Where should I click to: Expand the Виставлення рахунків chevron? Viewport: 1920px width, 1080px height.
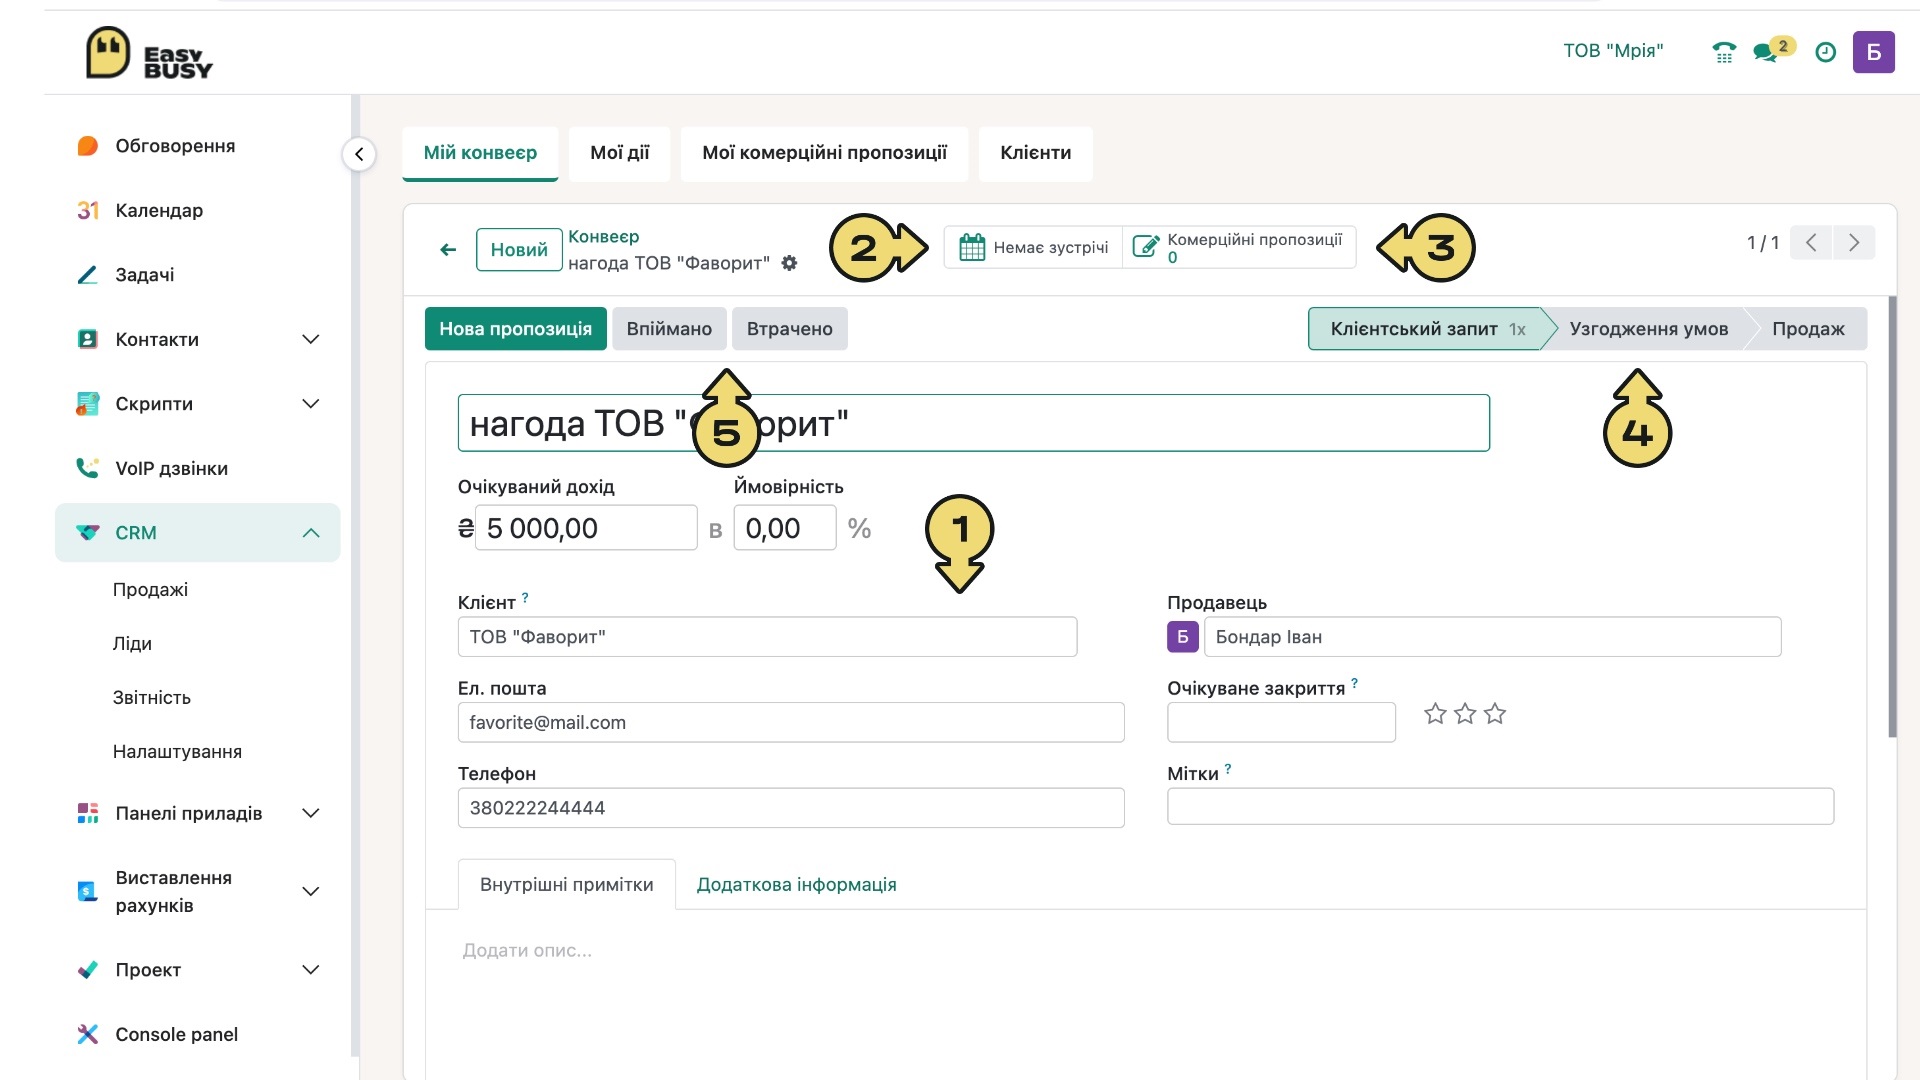coord(311,892)
